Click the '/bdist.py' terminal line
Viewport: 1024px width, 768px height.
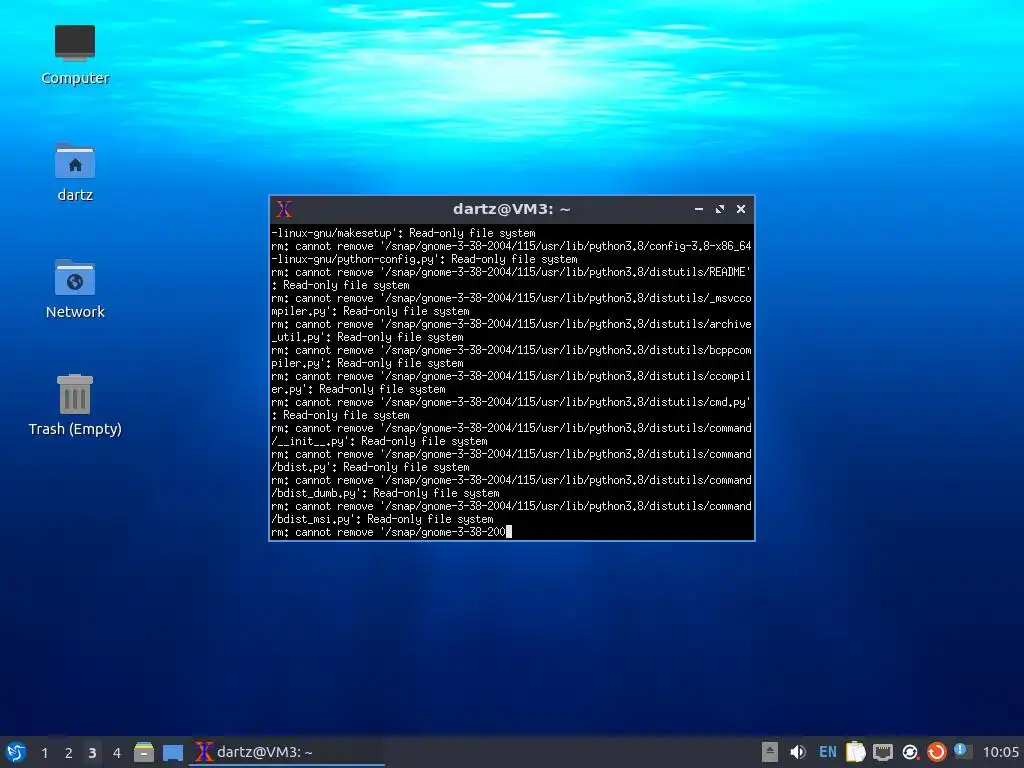pyautogui.click(x=370, y=467)
